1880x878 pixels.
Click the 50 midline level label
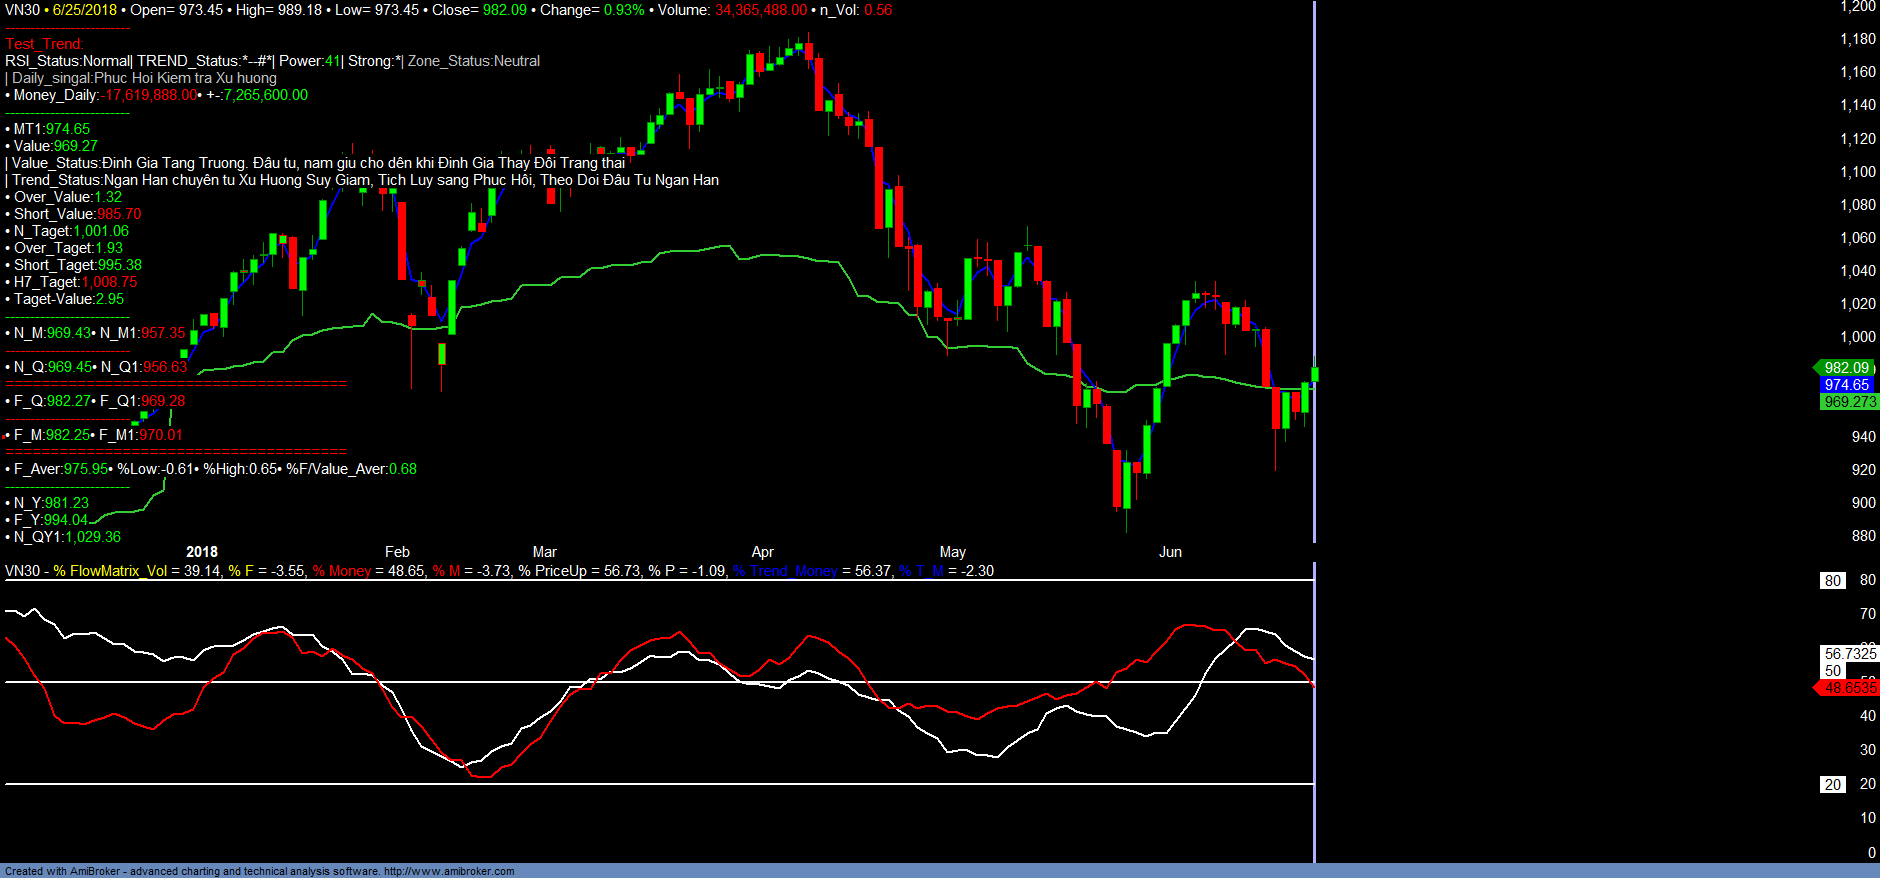(1832, 671)
